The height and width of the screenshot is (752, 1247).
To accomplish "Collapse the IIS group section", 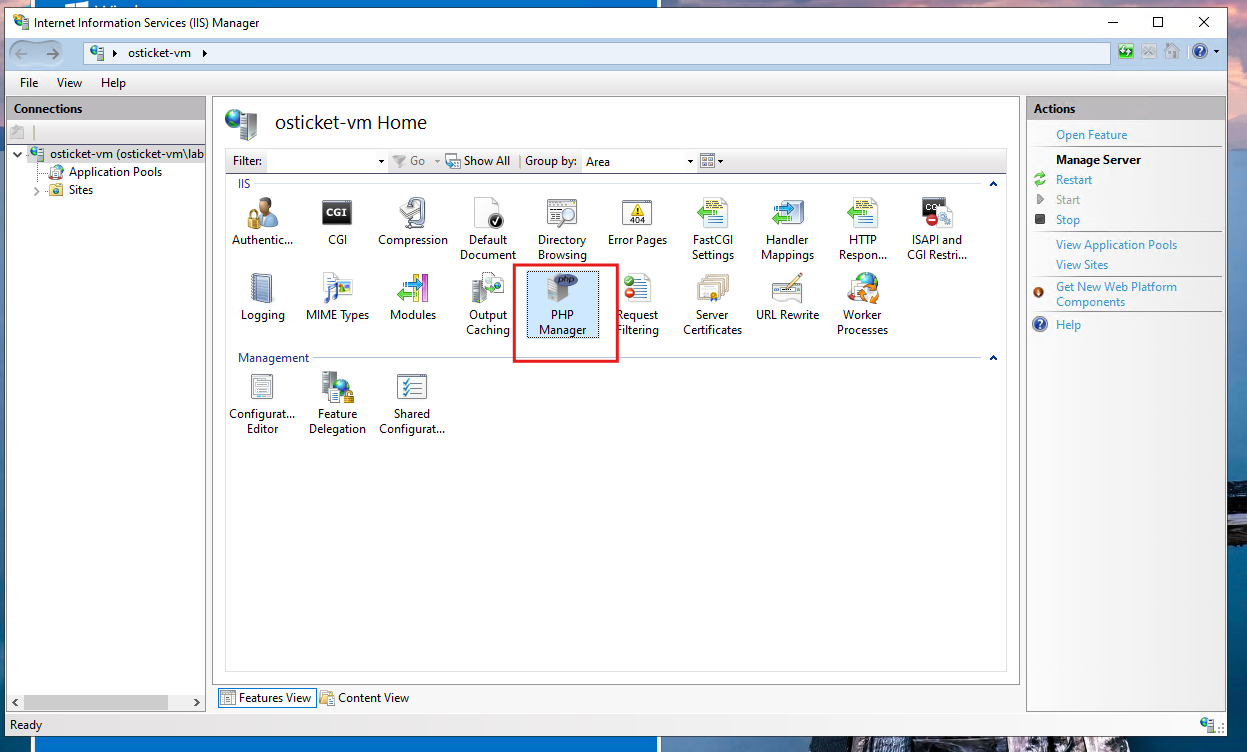I will pyautogui.click(x=993, y=184).
